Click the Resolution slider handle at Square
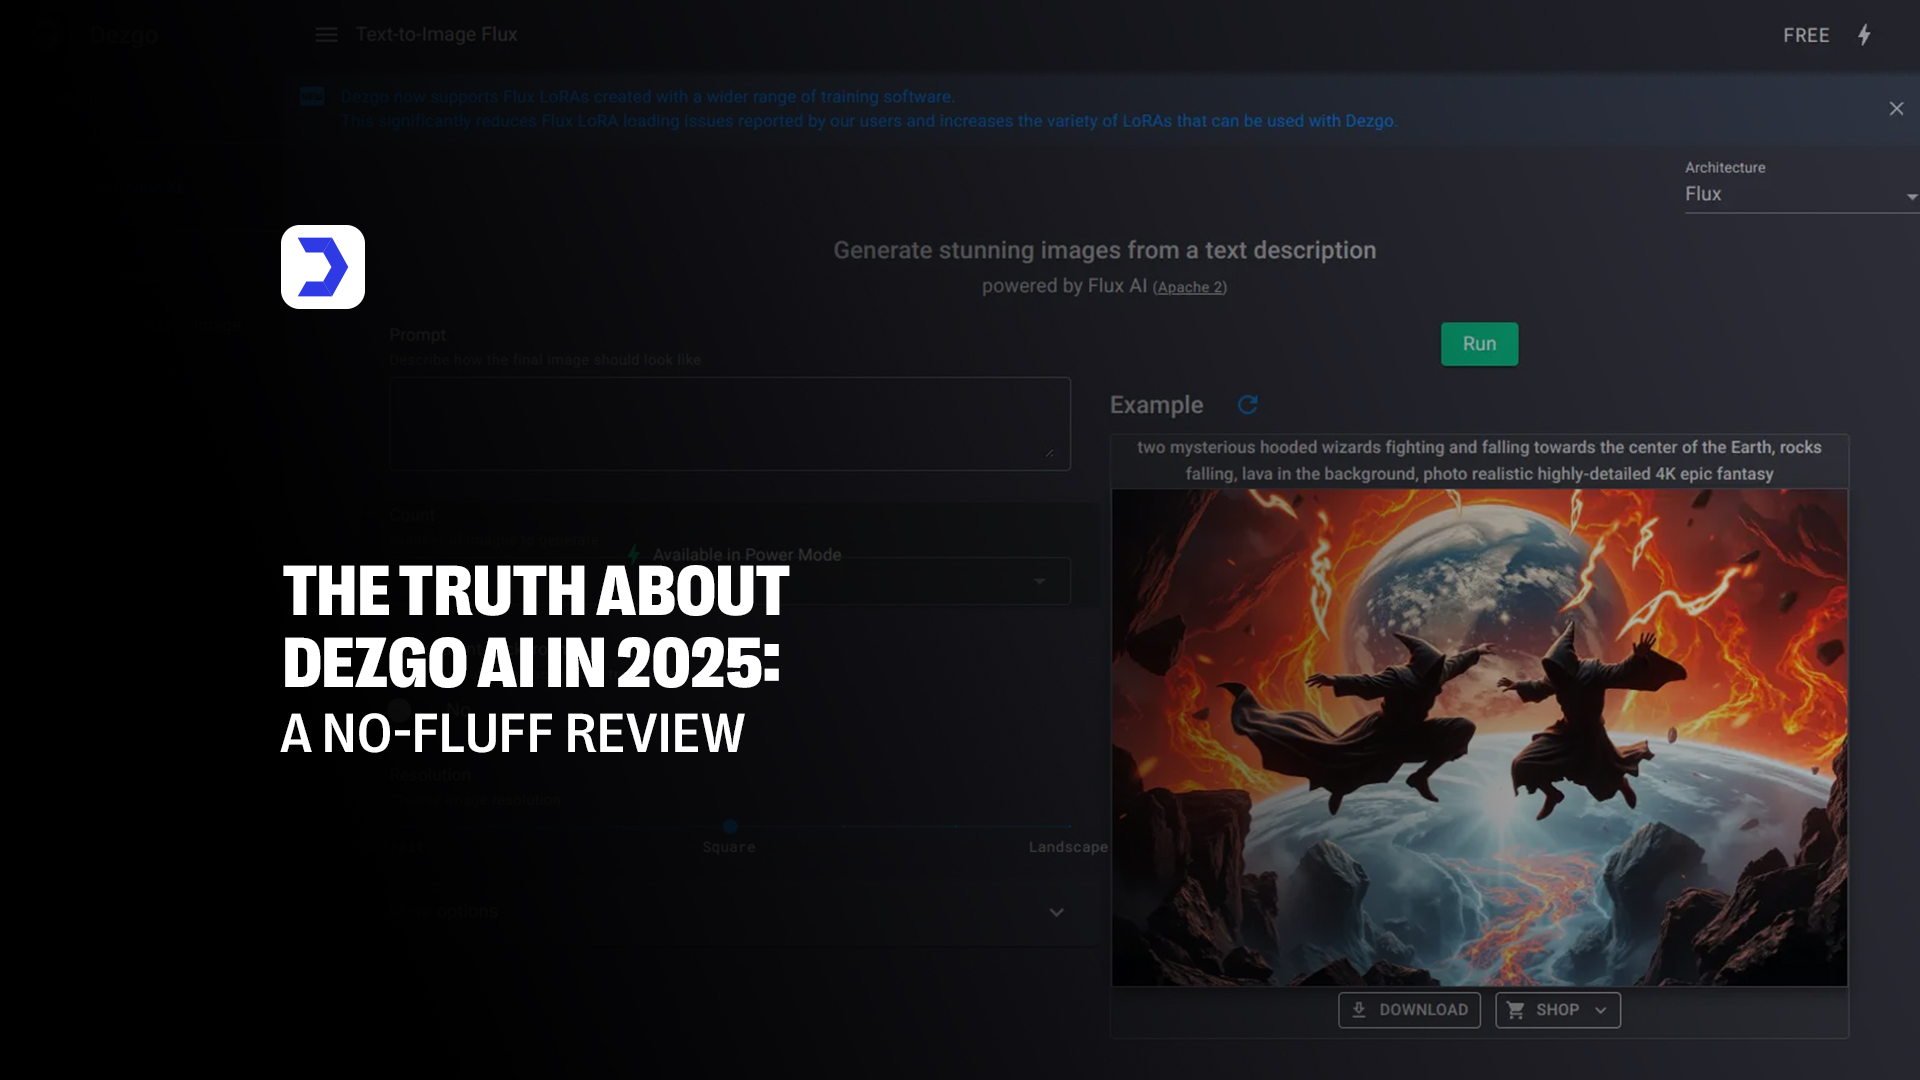Screen dimensions: 1920x1080 pos(730,827)
